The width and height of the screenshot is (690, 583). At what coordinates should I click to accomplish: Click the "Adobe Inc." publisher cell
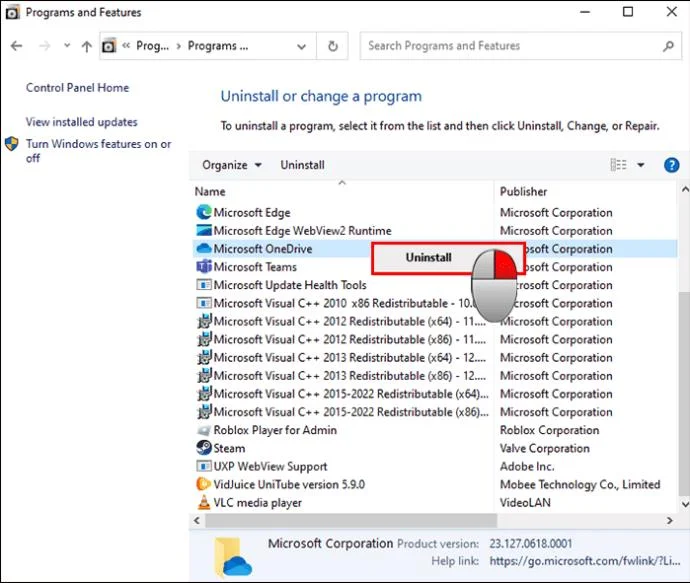[527, 466]
